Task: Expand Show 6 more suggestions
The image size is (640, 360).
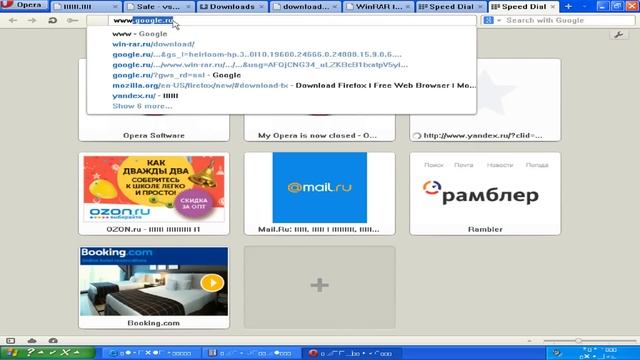Action: [142, 106]
